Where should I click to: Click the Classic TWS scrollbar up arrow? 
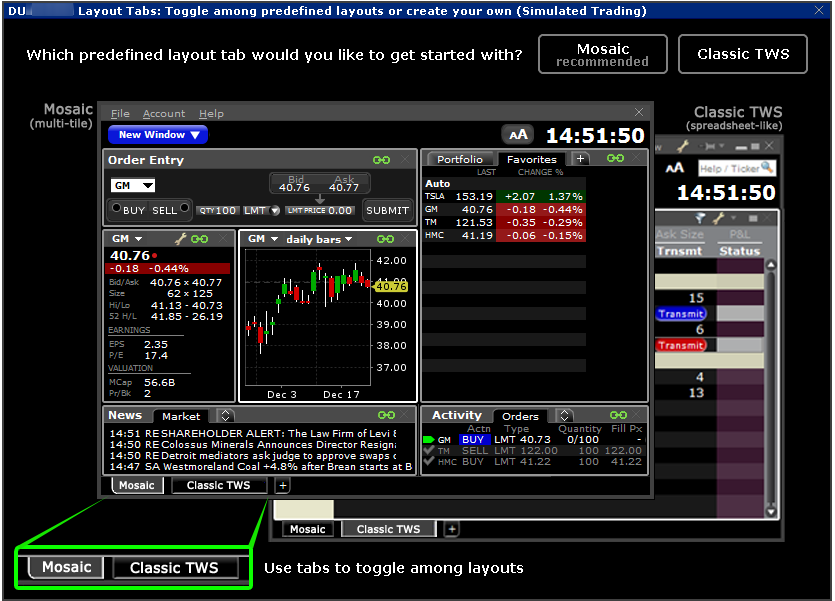pyautogui.click(x=771, y=265)
